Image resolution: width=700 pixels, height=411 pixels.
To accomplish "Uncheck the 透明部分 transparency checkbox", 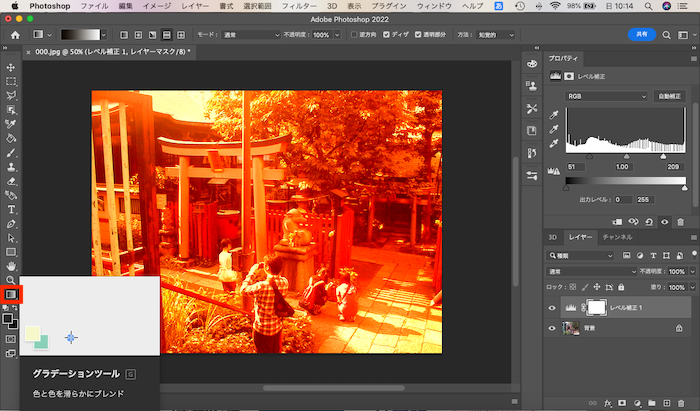I will (x=418, y=35).
